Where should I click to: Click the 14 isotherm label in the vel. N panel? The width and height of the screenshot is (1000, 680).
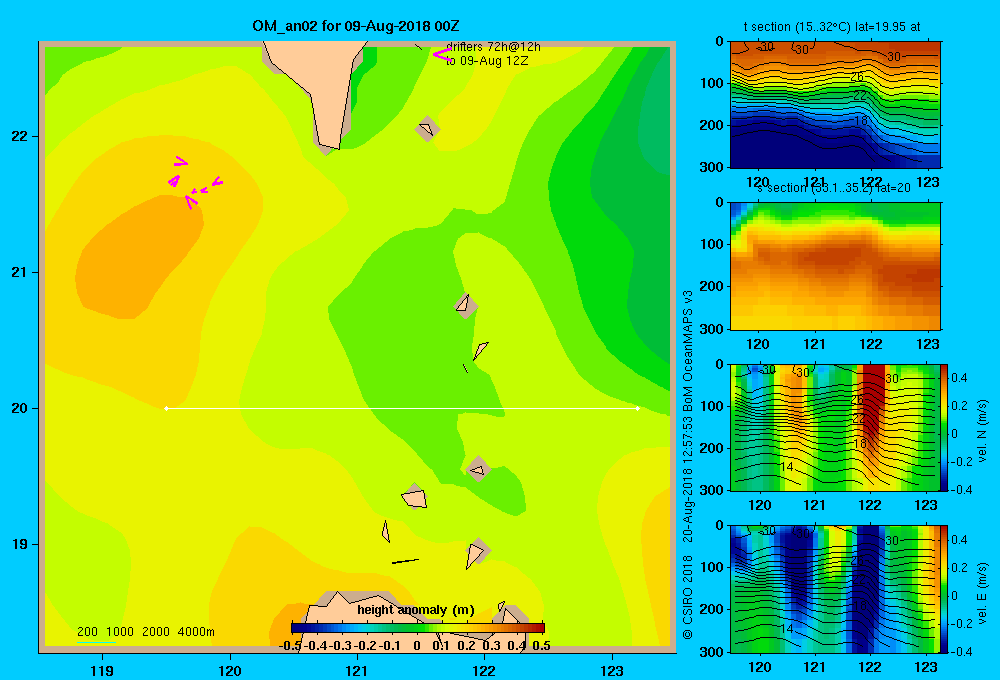[786, 467]
